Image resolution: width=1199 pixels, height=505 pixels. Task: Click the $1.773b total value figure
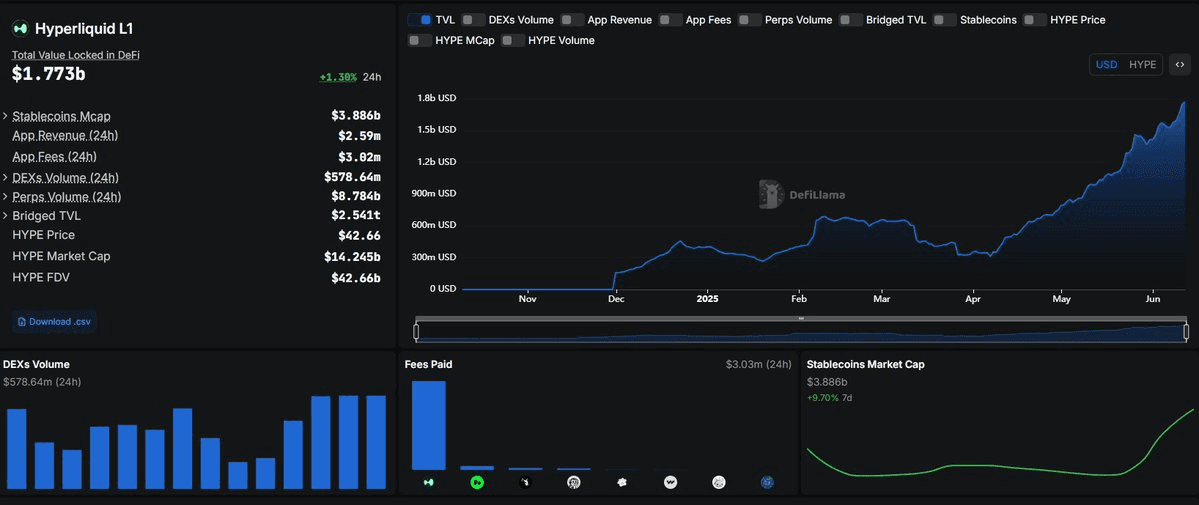tap(48, 74)
